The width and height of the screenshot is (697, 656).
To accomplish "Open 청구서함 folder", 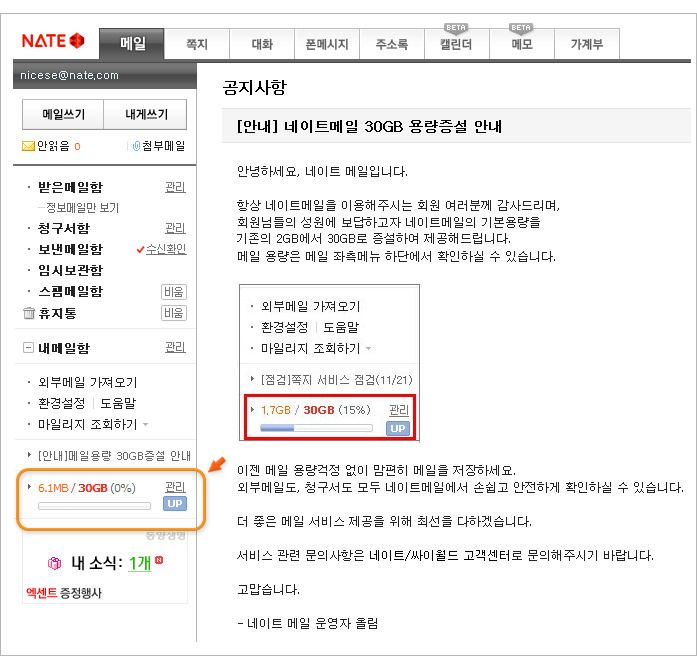I will 64,228.
